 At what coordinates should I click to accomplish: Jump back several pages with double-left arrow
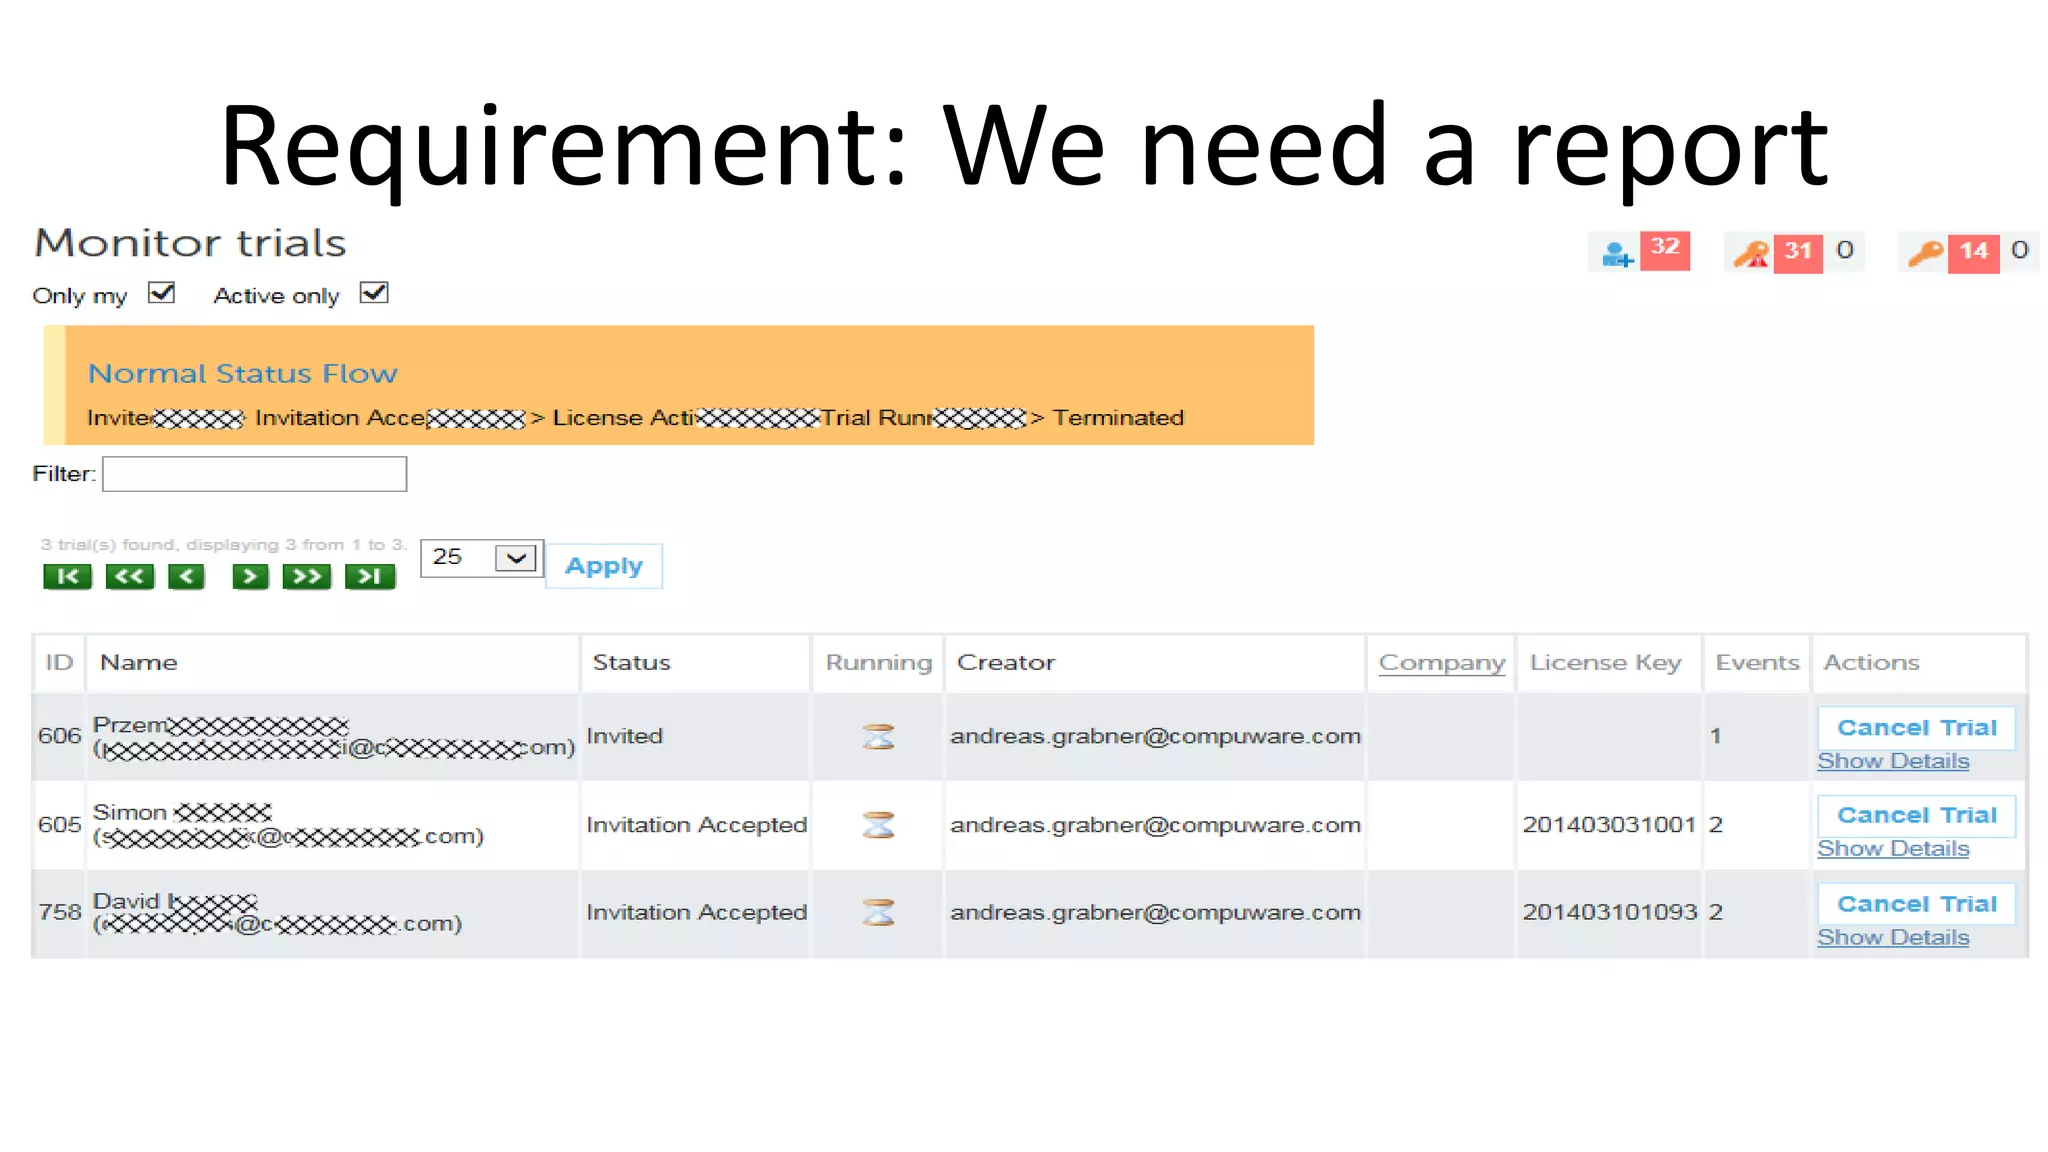click(130, 576)
